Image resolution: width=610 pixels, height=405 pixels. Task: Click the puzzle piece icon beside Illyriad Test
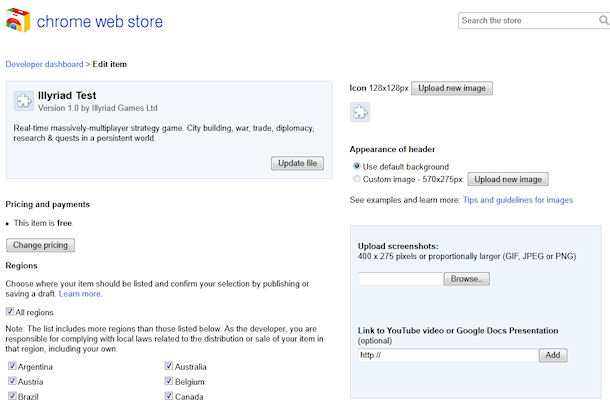click(x=24, y=101)
